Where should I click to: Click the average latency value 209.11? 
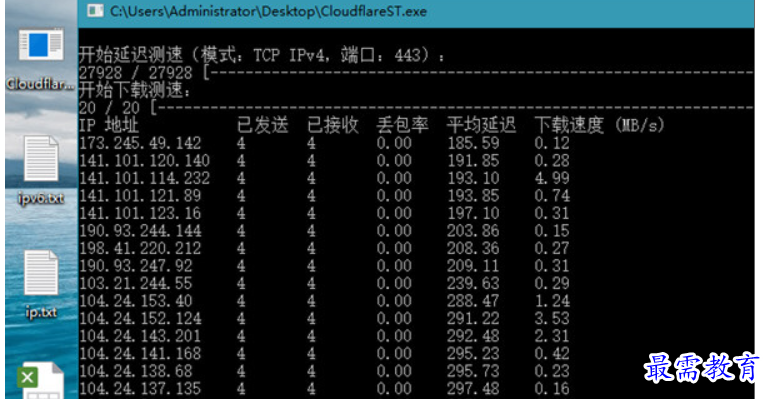pyautogui.click(x=473, y=266)
